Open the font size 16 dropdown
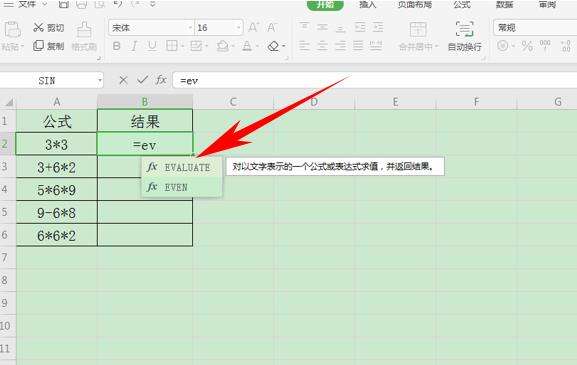The image size is (577, 365). click(238, 28)
